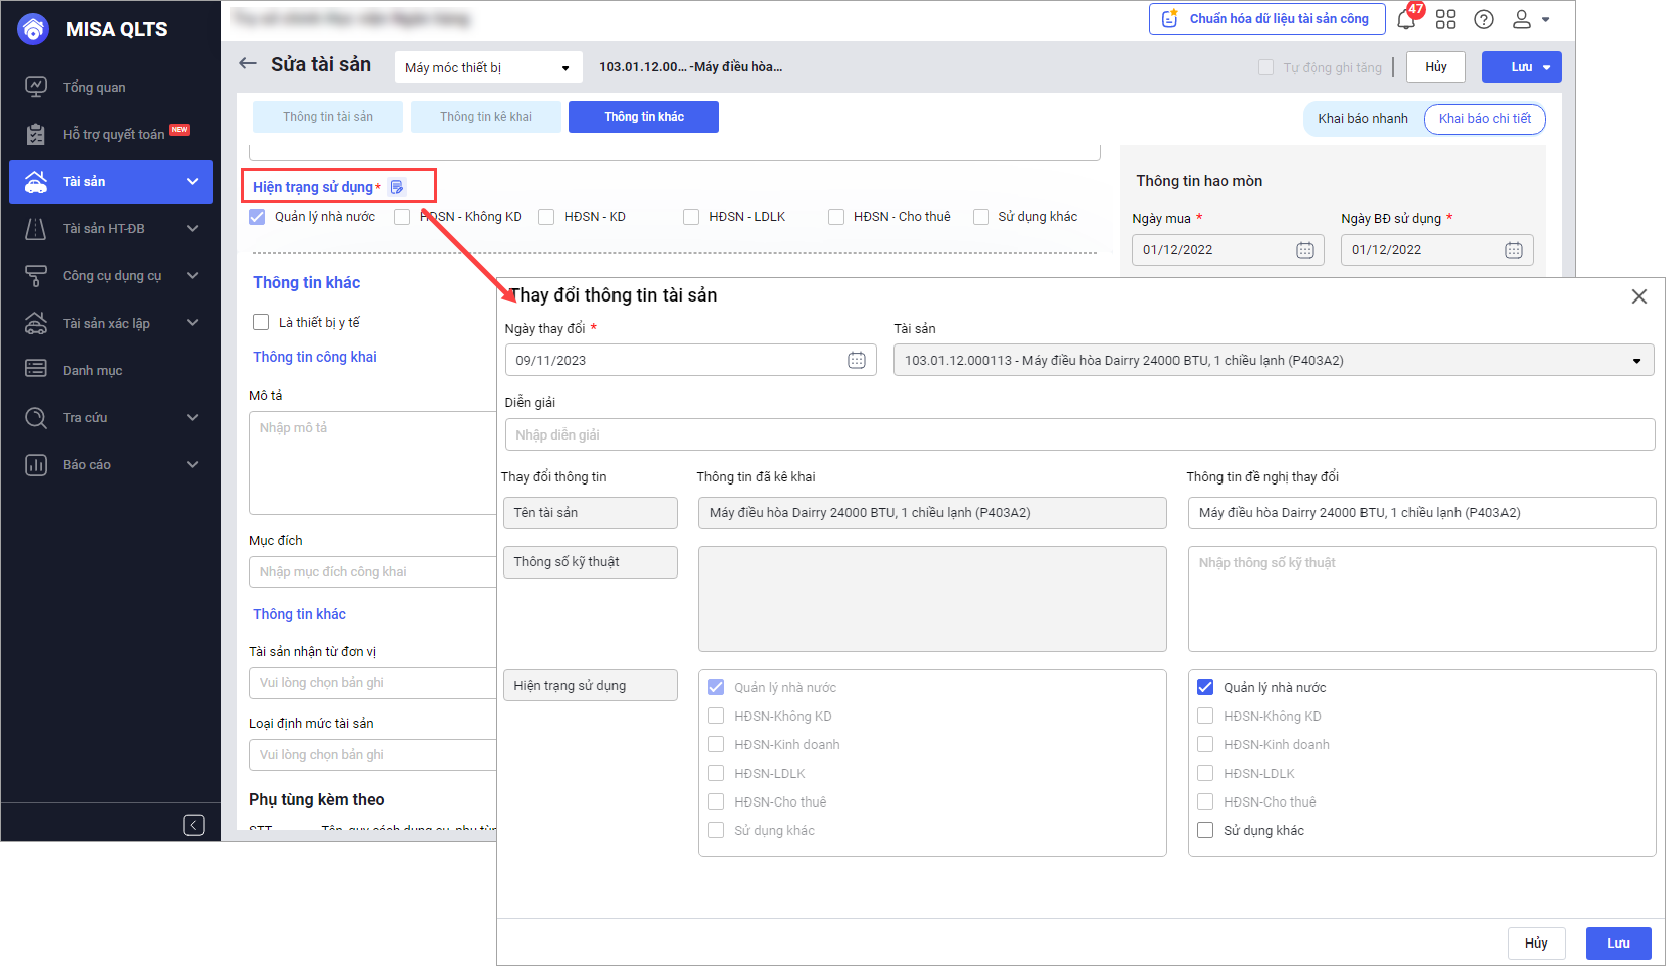The height and width of the screenshot is (966, 1666).
Task: Open the calendar icon for Ngày mua
Action: click(1305, 250)
